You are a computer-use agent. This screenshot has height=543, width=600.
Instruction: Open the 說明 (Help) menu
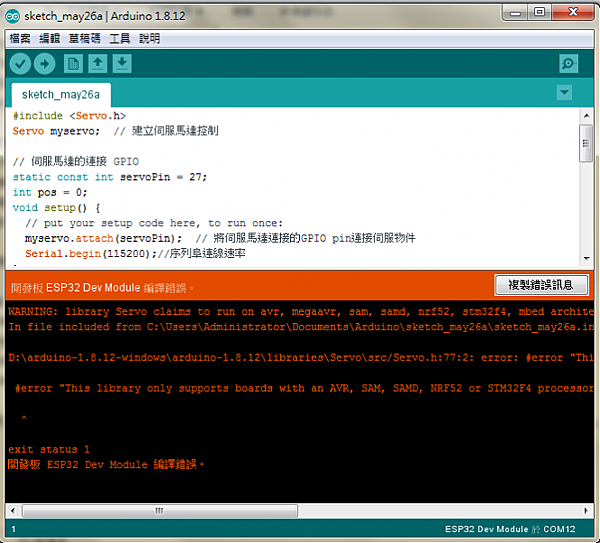(x=150, y=38)
